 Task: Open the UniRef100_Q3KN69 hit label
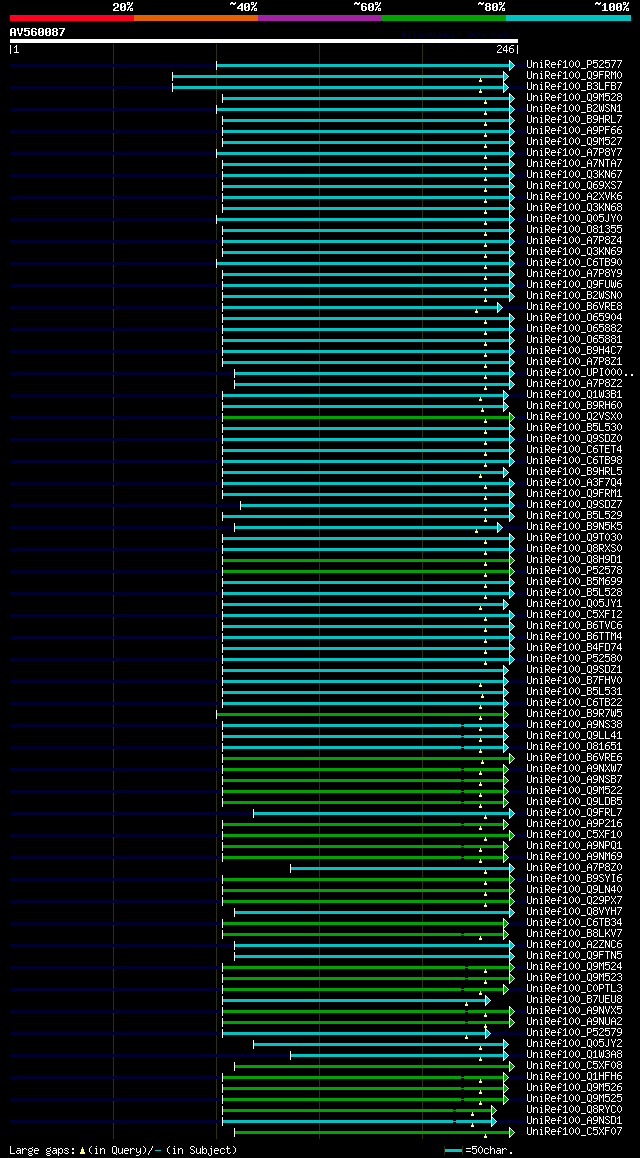pyautogui.click(x=574, y=251)
